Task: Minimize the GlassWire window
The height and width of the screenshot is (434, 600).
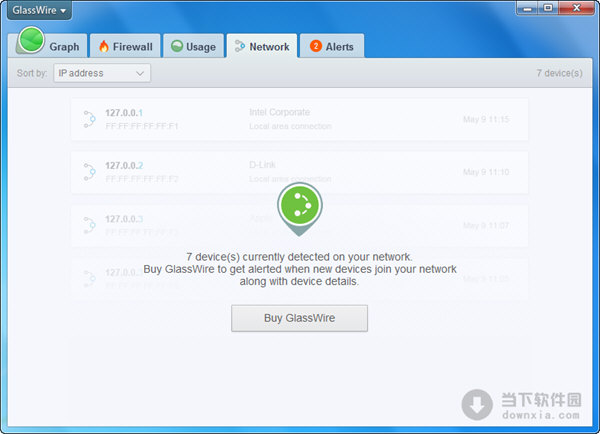Action: point(527,8)
